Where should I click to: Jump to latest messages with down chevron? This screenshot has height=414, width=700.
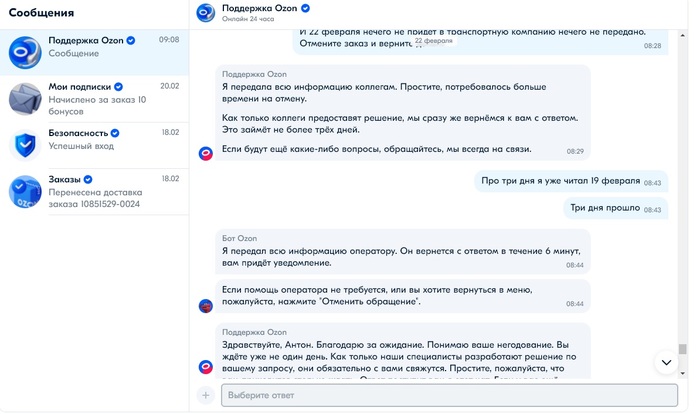tap(666, 362)
